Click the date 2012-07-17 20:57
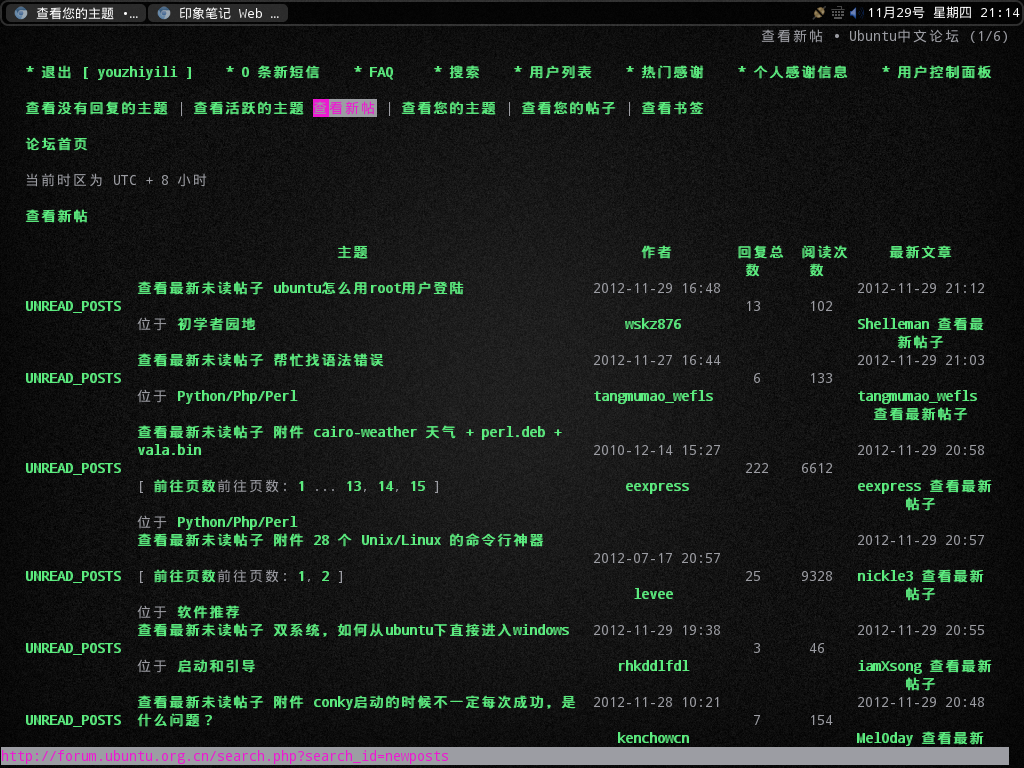Viewport: 1024px width, 768px height. pyautogui.click(x=657, y=559)
